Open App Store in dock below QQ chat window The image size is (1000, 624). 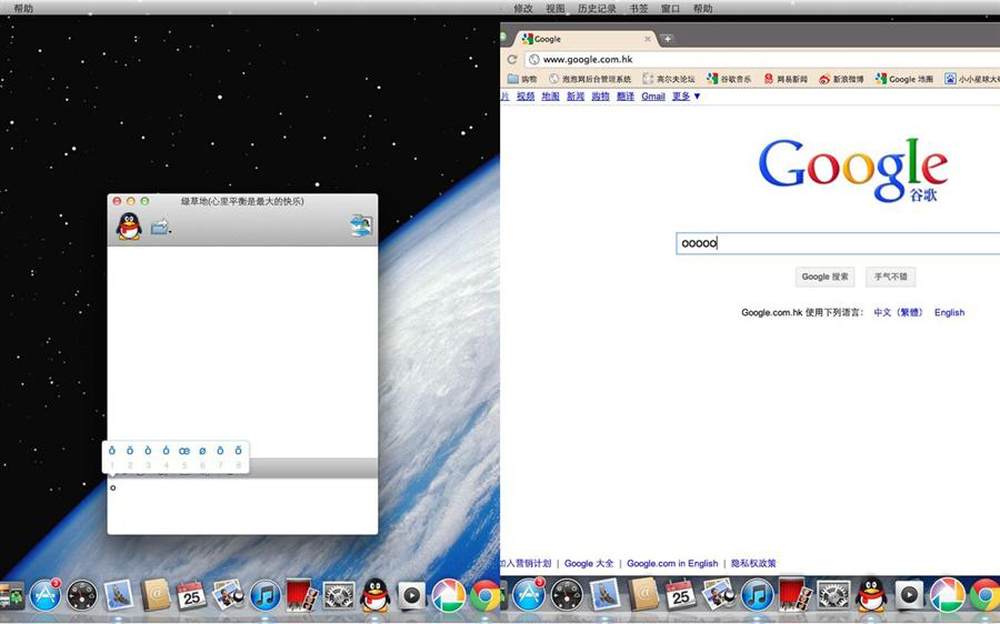(x=45, y=595)
